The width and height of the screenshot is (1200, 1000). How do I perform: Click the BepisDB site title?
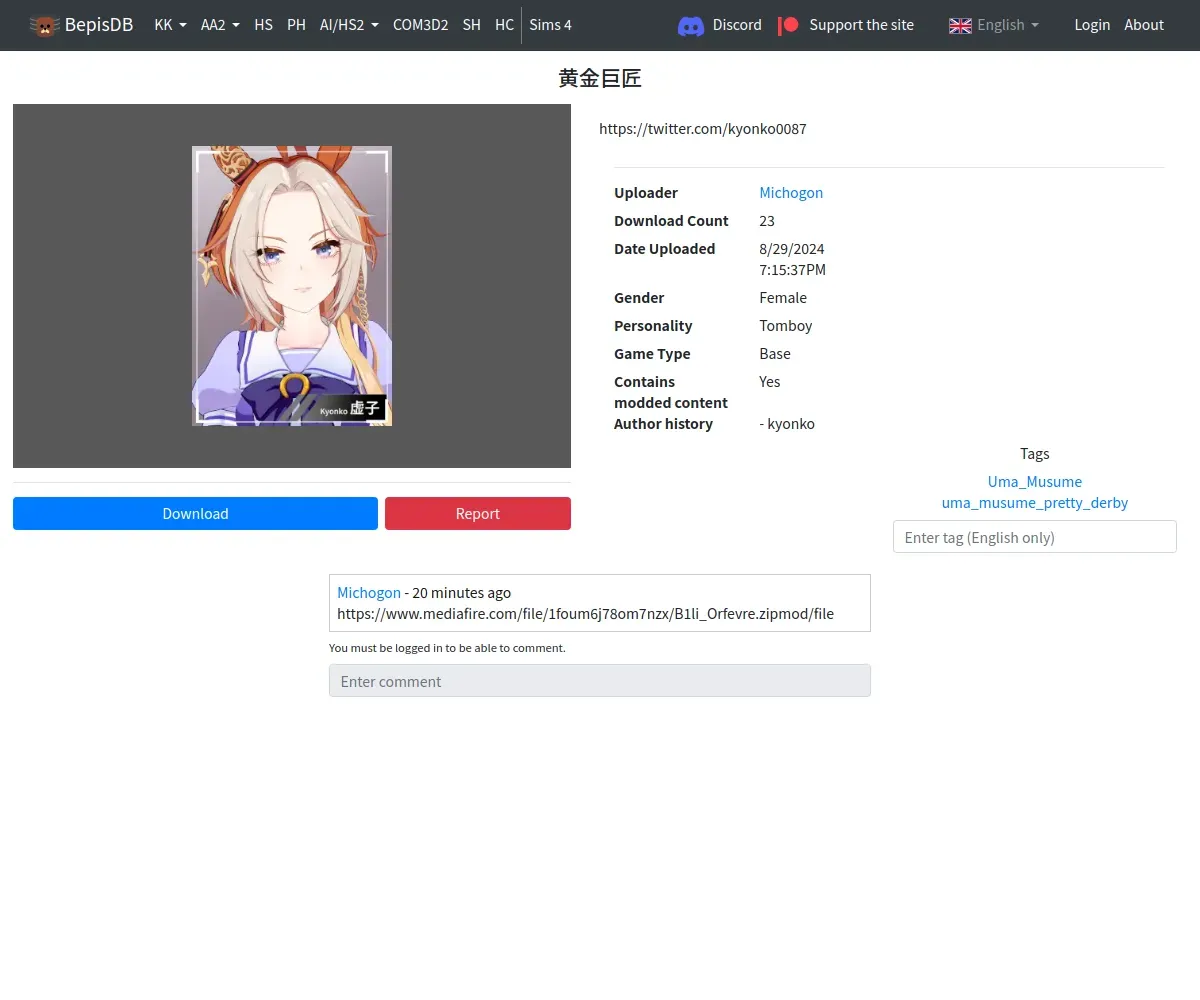[99, 25]
